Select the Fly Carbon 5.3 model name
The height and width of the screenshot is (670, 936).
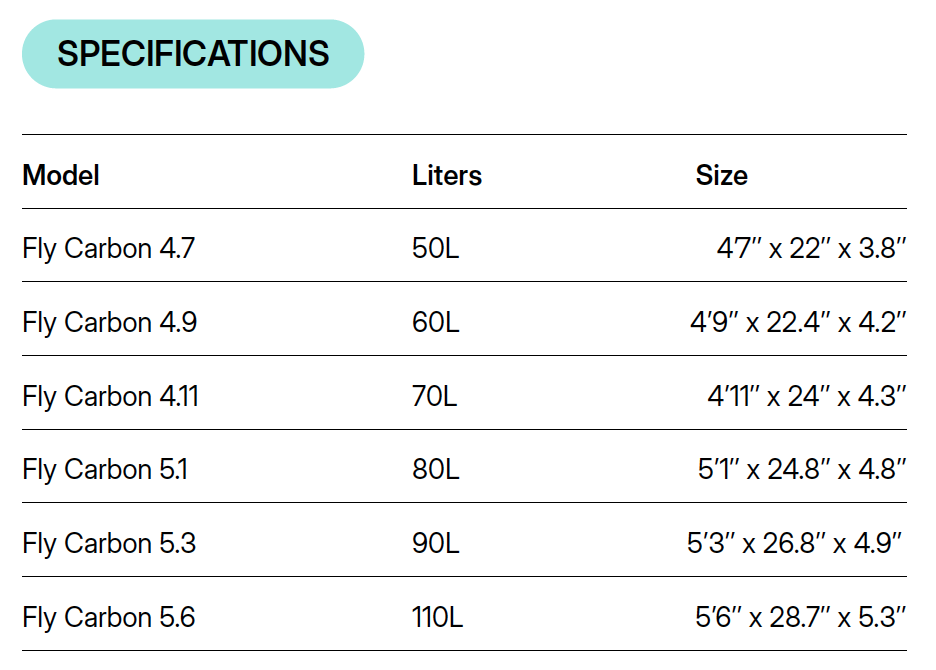click(x=109, y=543)
